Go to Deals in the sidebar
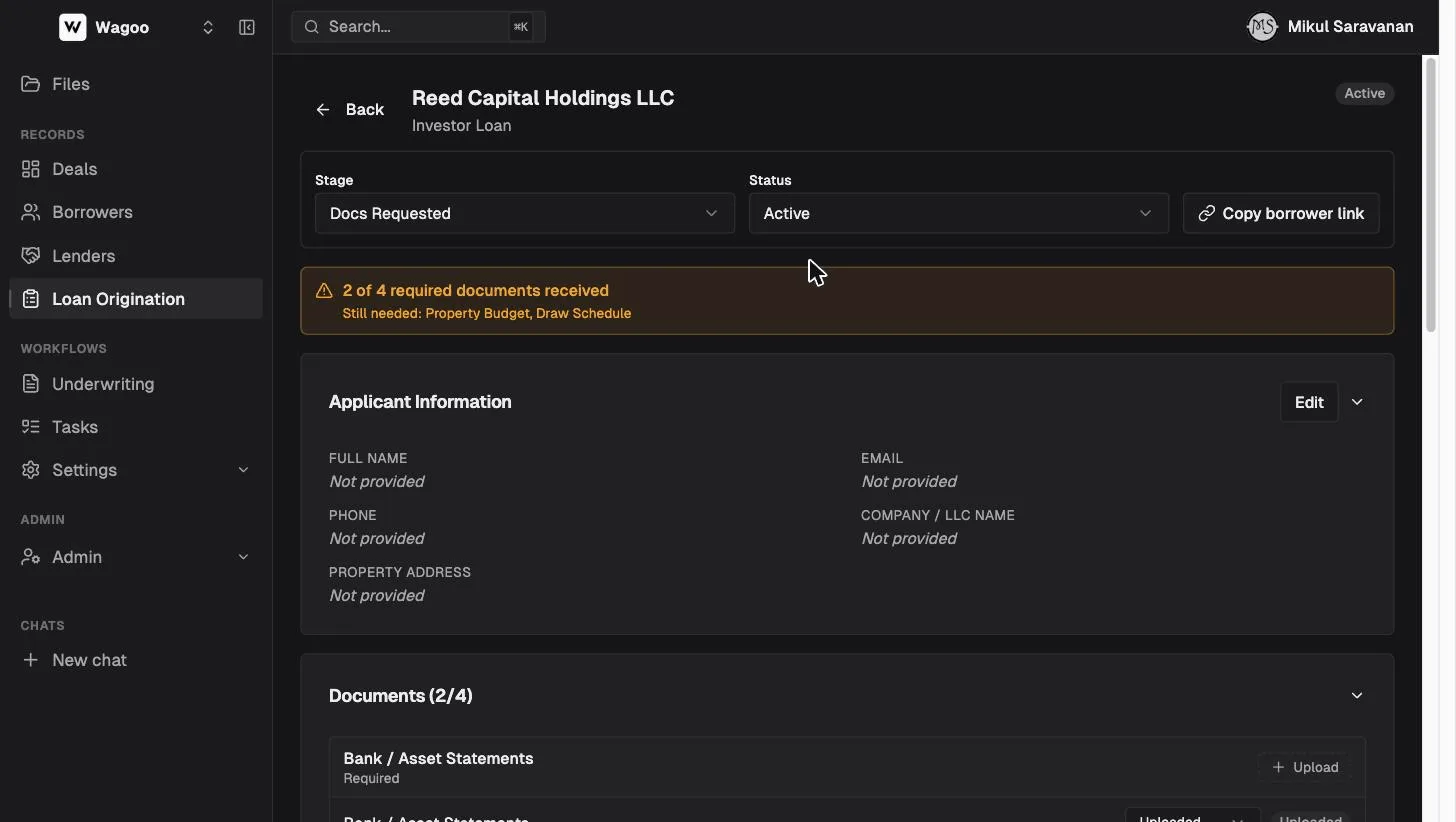This screenshot has height=822, width=1456. [x=136, y=169]
